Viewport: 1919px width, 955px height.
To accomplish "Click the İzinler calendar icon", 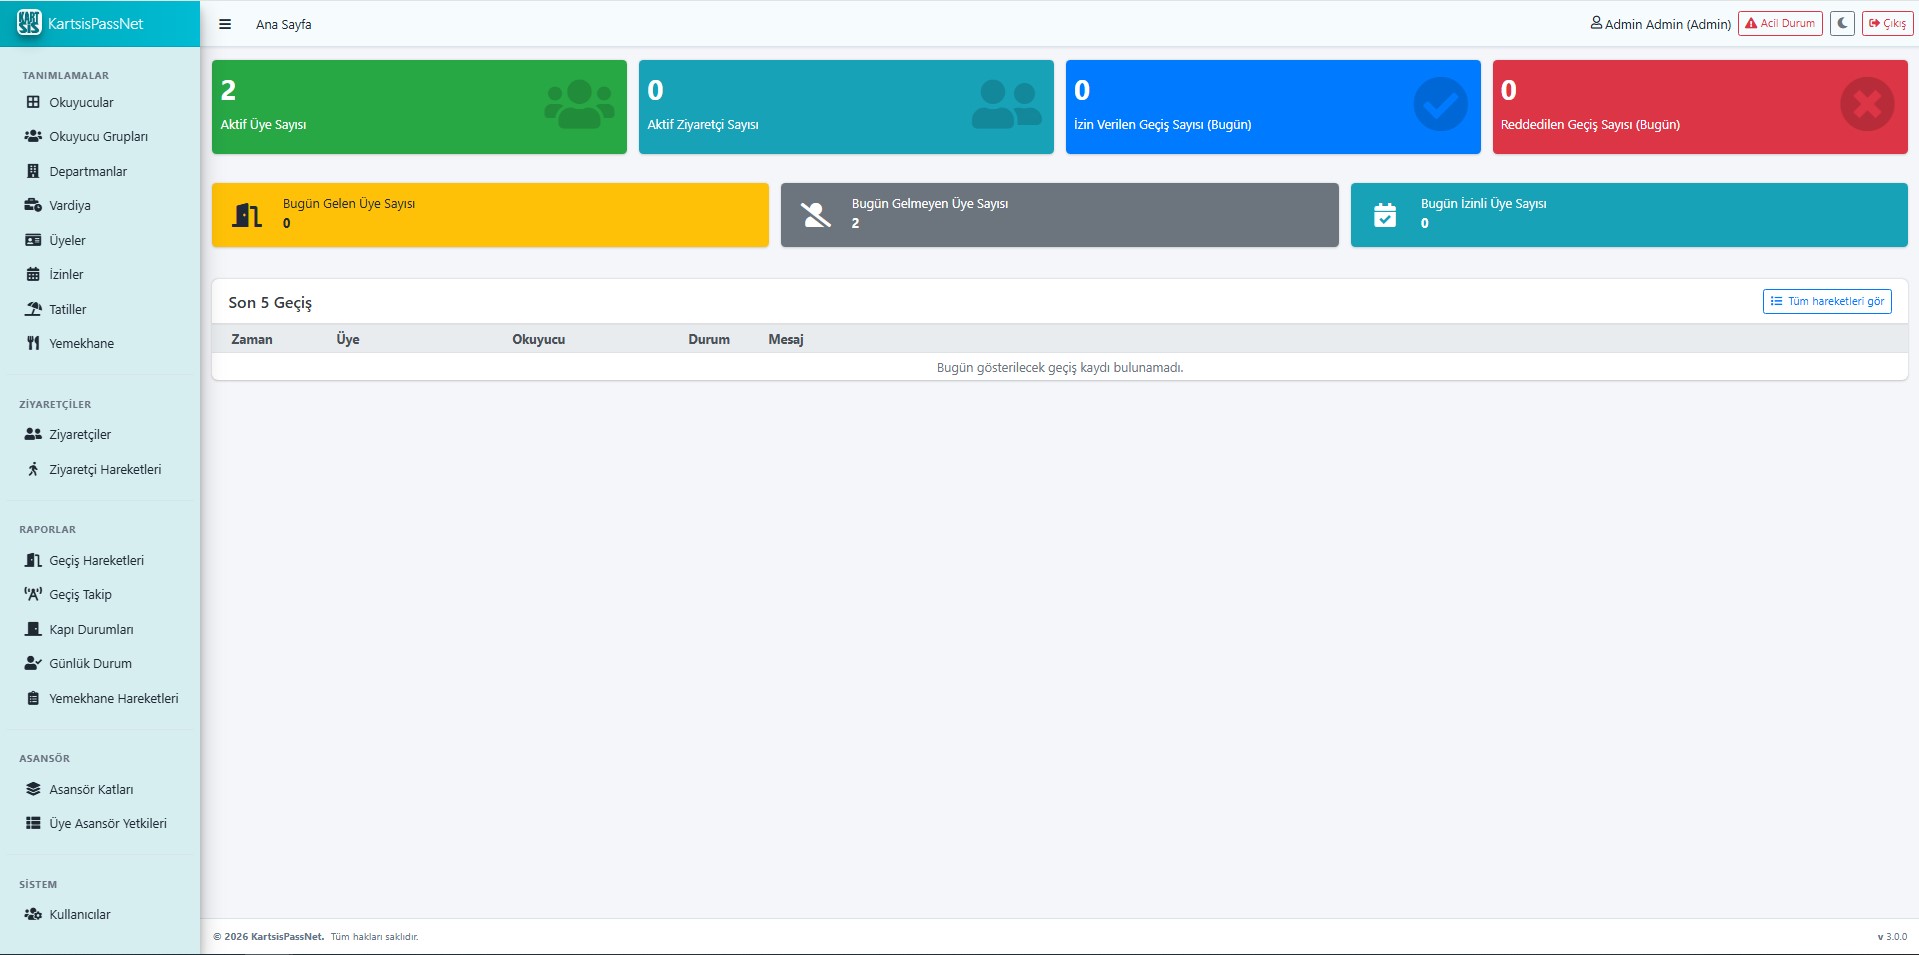I will [33, 274].
